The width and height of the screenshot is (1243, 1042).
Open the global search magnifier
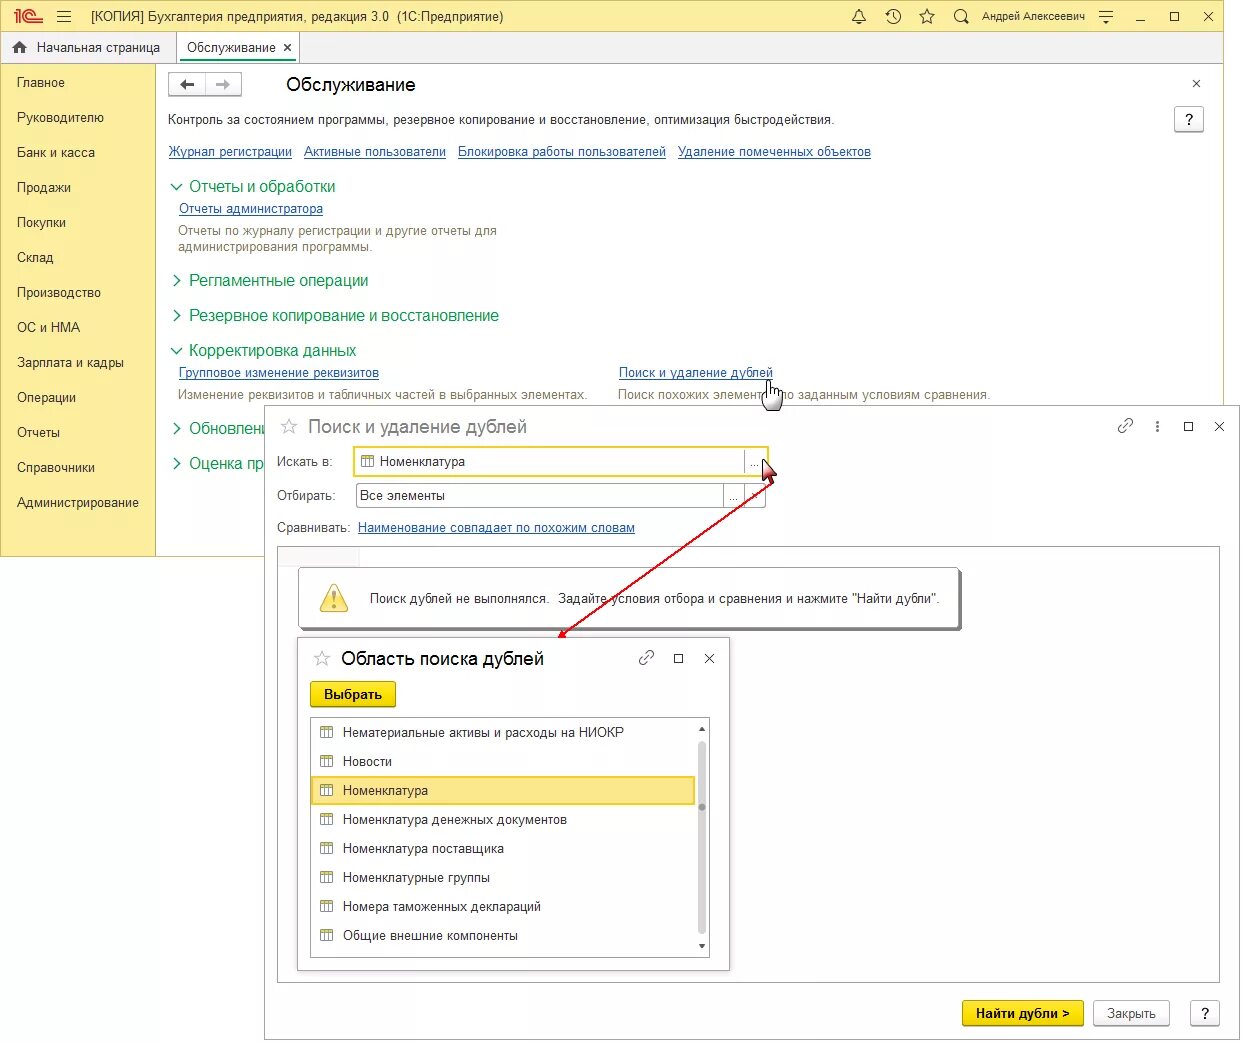pyautogui.click(x=961, y=16)
